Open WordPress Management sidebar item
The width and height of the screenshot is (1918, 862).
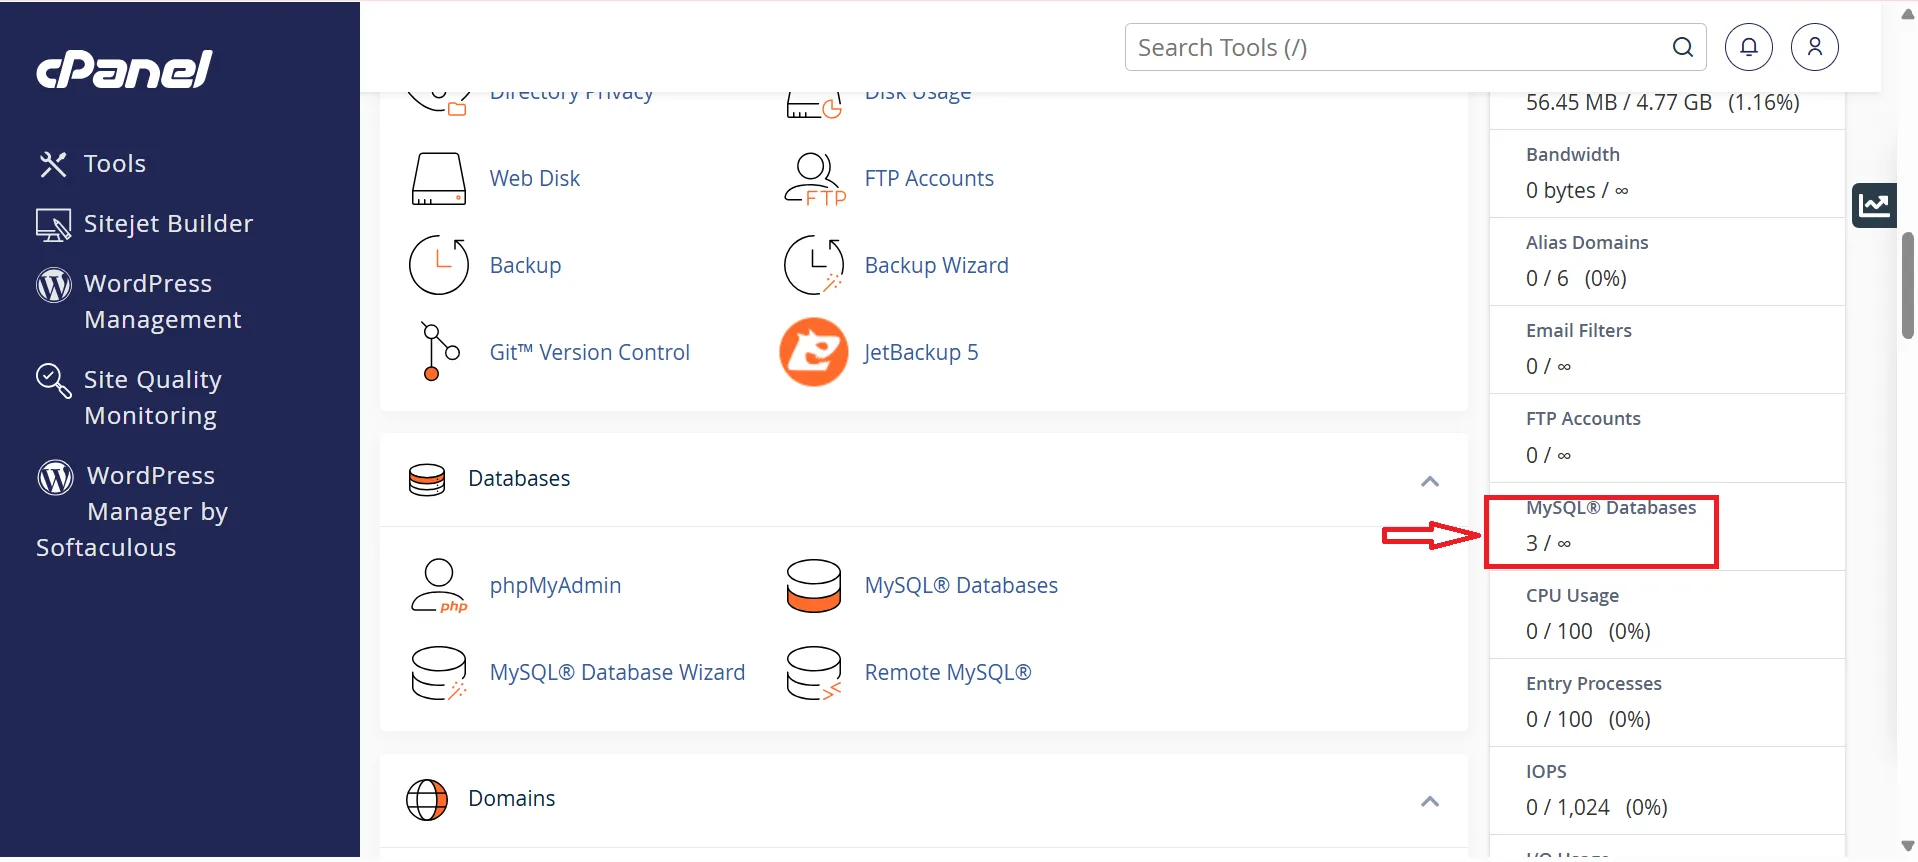click(162, 301)
